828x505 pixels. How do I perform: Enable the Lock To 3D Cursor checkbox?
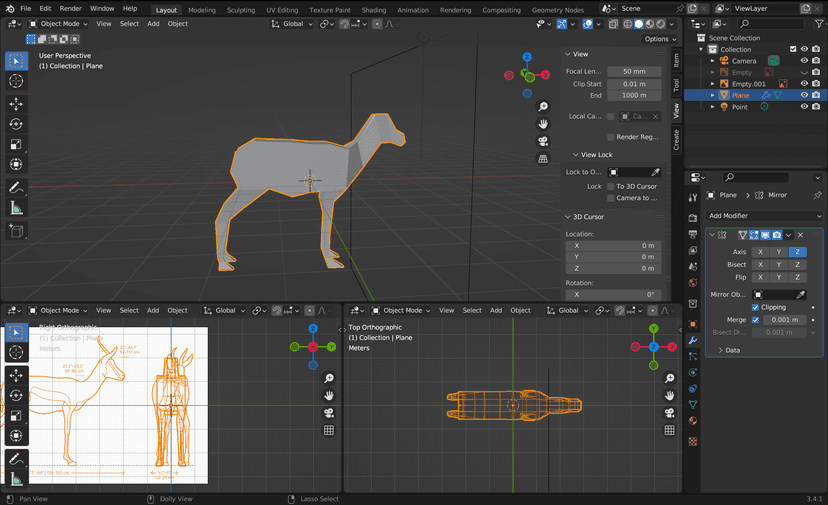click(x=611, y=186)
